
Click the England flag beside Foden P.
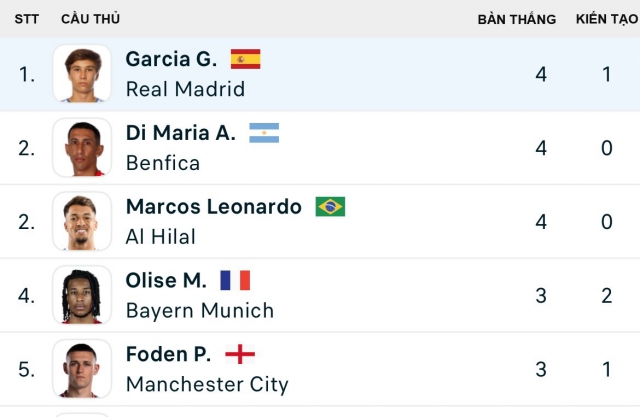click(x=240, y=354)
